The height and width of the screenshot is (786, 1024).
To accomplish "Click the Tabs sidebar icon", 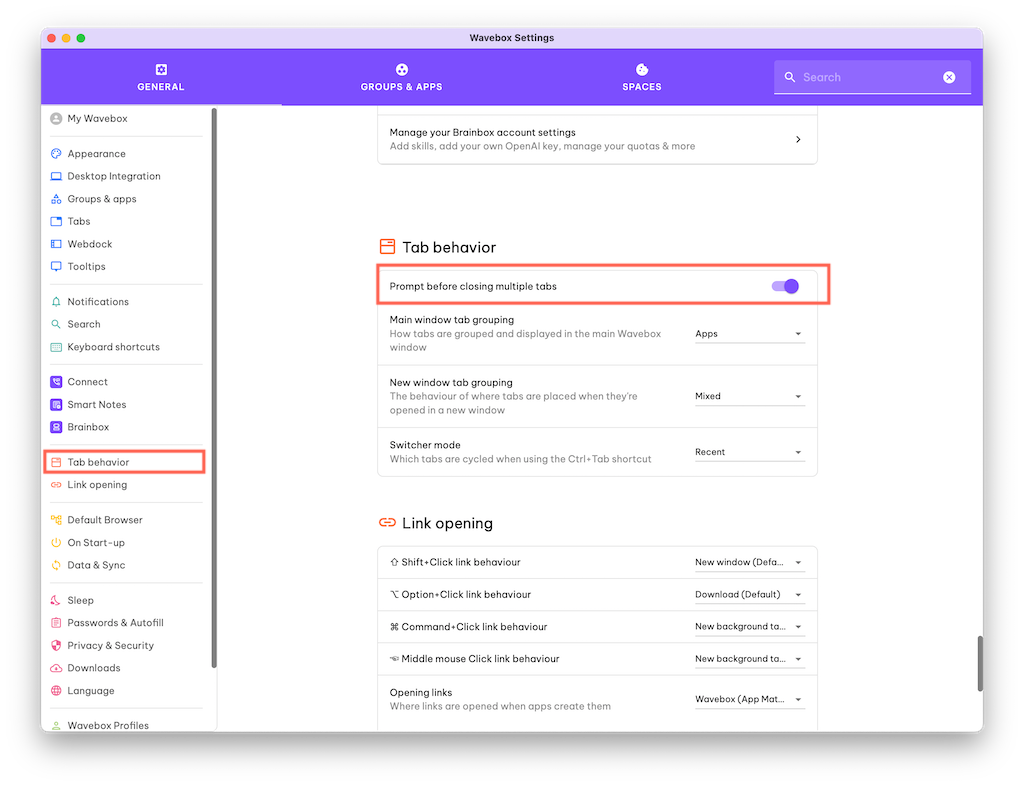I will pyautogui.click(x=56, y=221).
